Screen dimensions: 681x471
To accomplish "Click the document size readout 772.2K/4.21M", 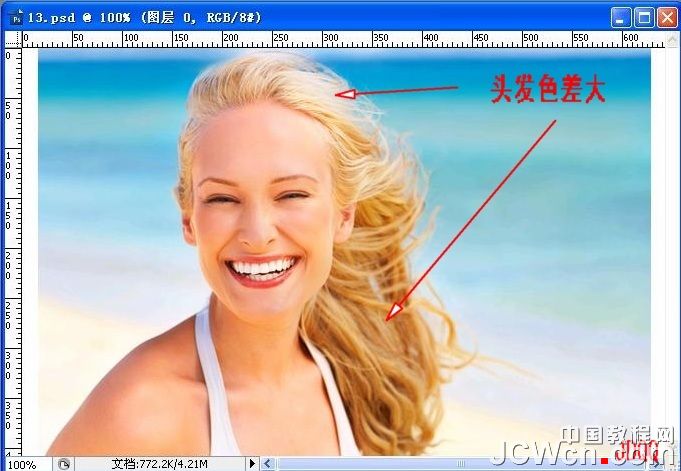I will tap(160, 464).
